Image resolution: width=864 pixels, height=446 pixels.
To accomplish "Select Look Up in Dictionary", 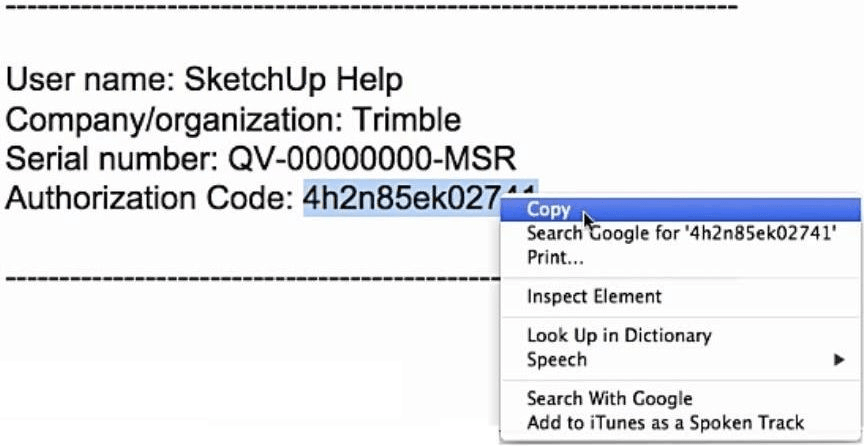I will (619, 336).
